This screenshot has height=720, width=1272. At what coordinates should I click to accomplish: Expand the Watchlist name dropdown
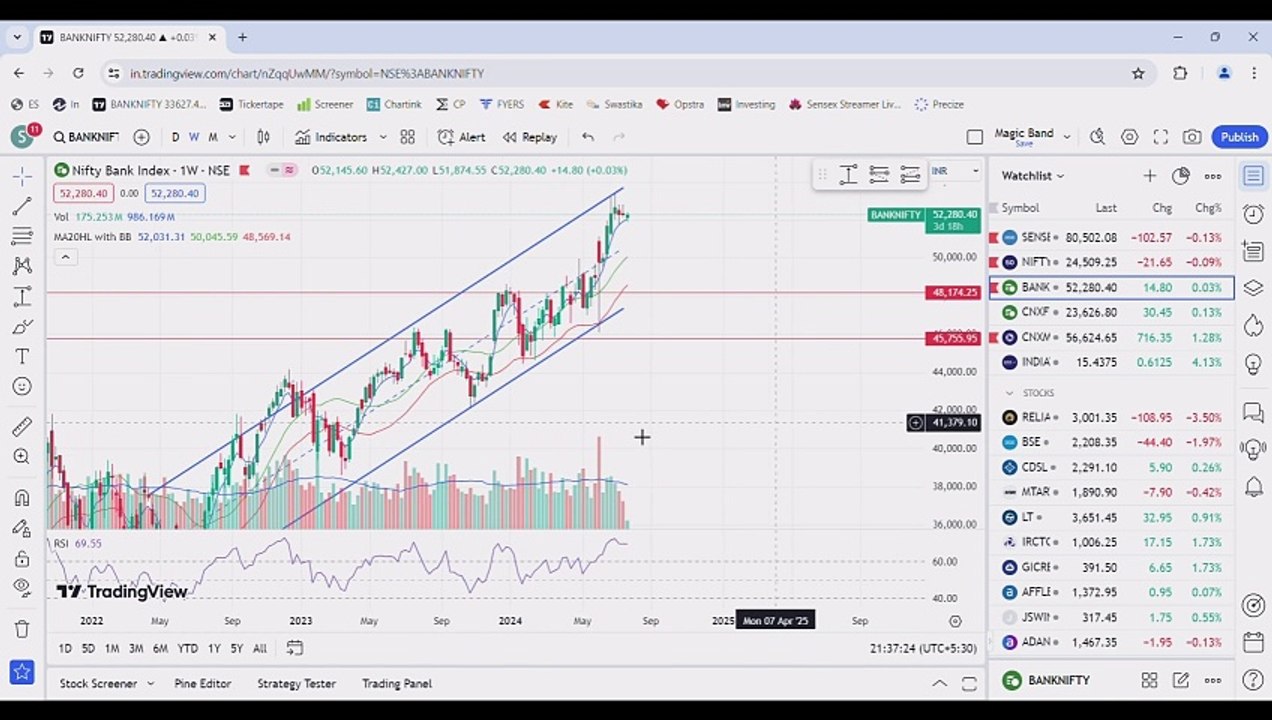[1033, 176]
